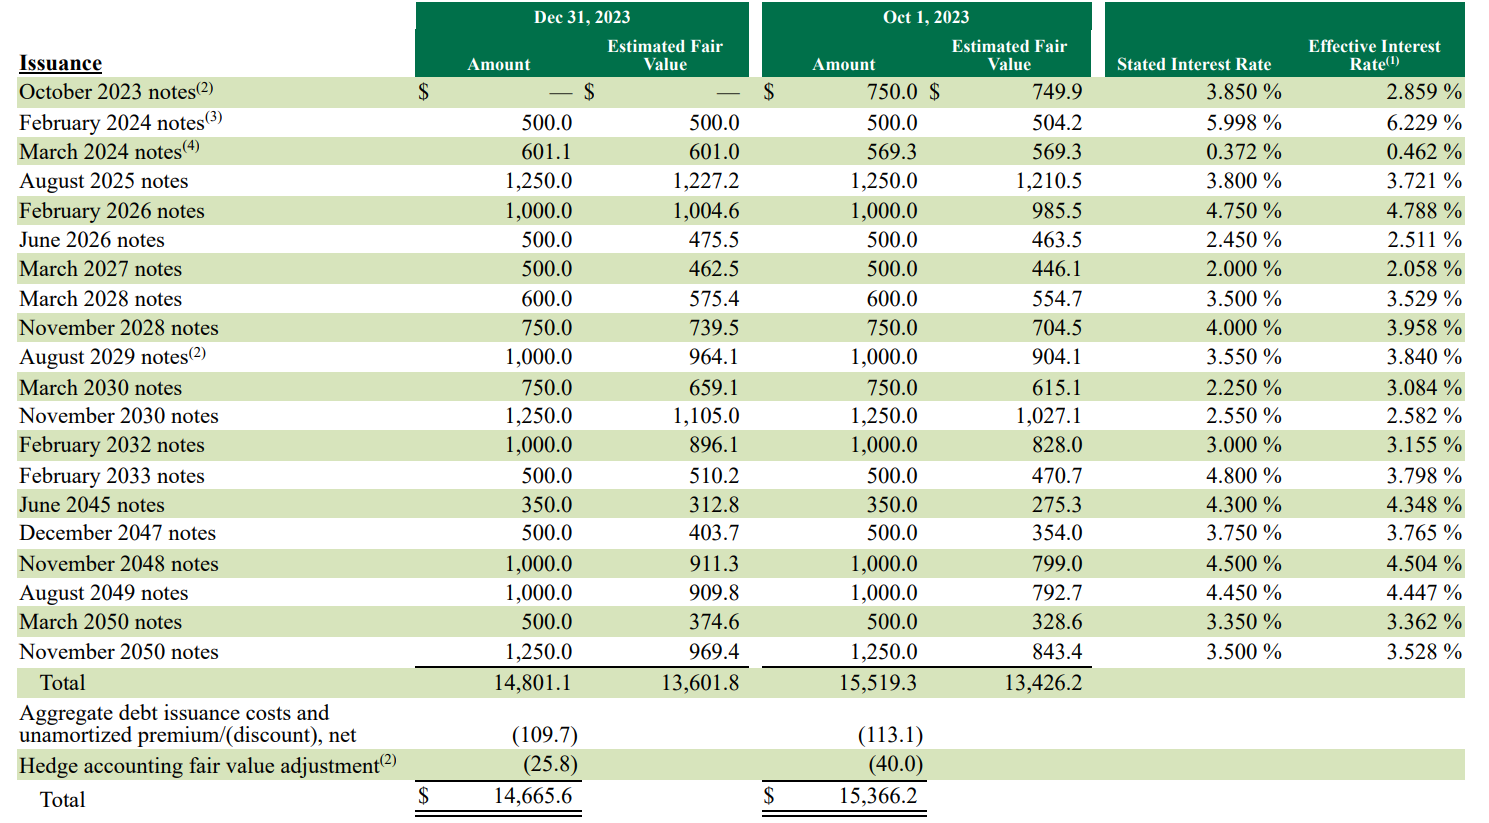Click the 792.7 fair value cell

1057,593
